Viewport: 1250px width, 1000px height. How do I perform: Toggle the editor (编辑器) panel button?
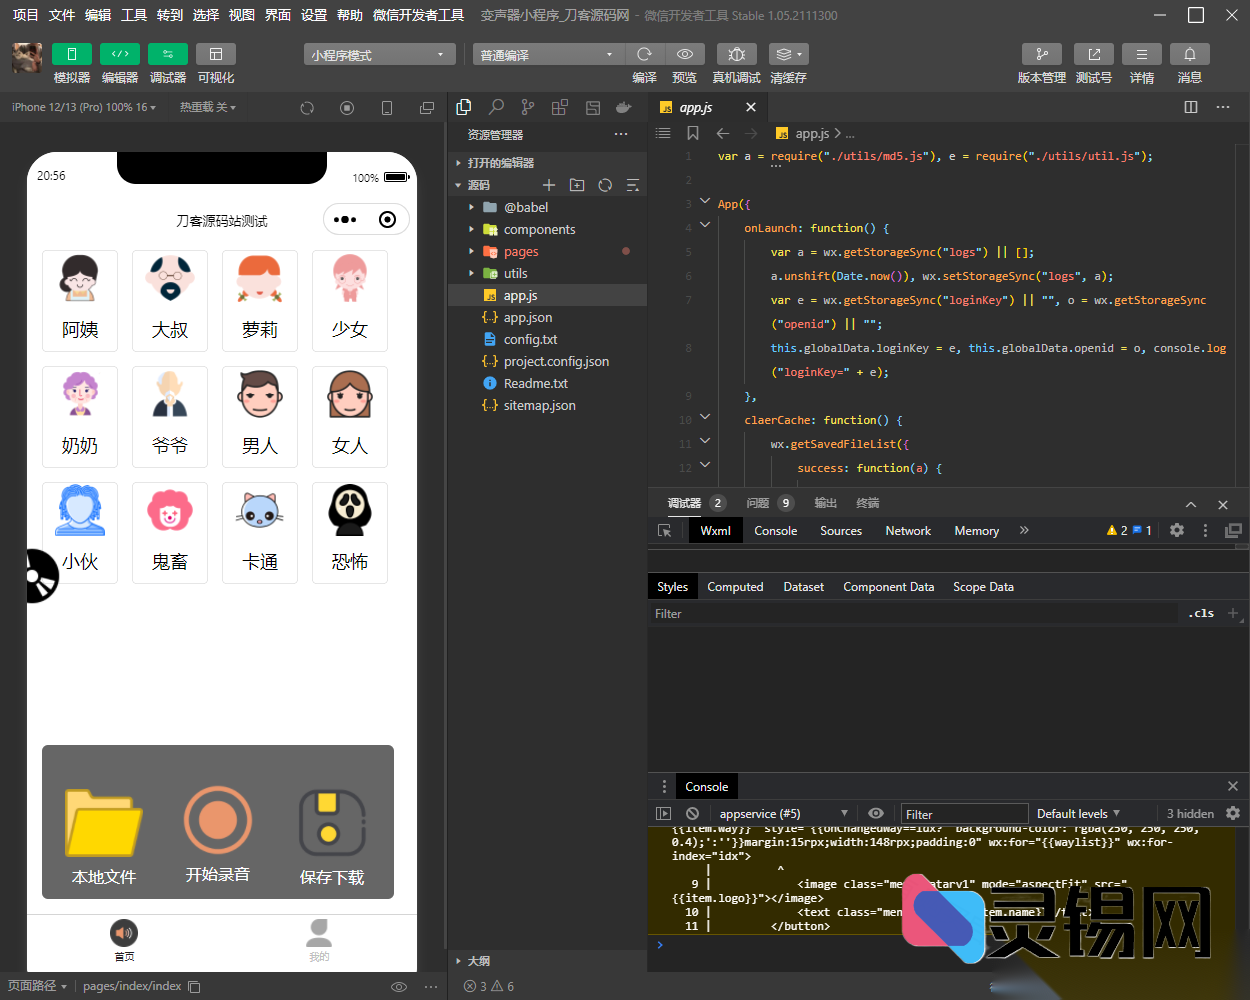pyautogui.click(x=120, y=54)
